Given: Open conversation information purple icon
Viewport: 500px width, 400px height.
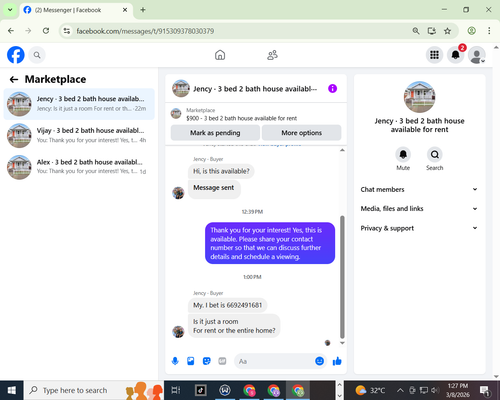Looking at the screenshot, I should pyautogui.click(x=332, y=89).
